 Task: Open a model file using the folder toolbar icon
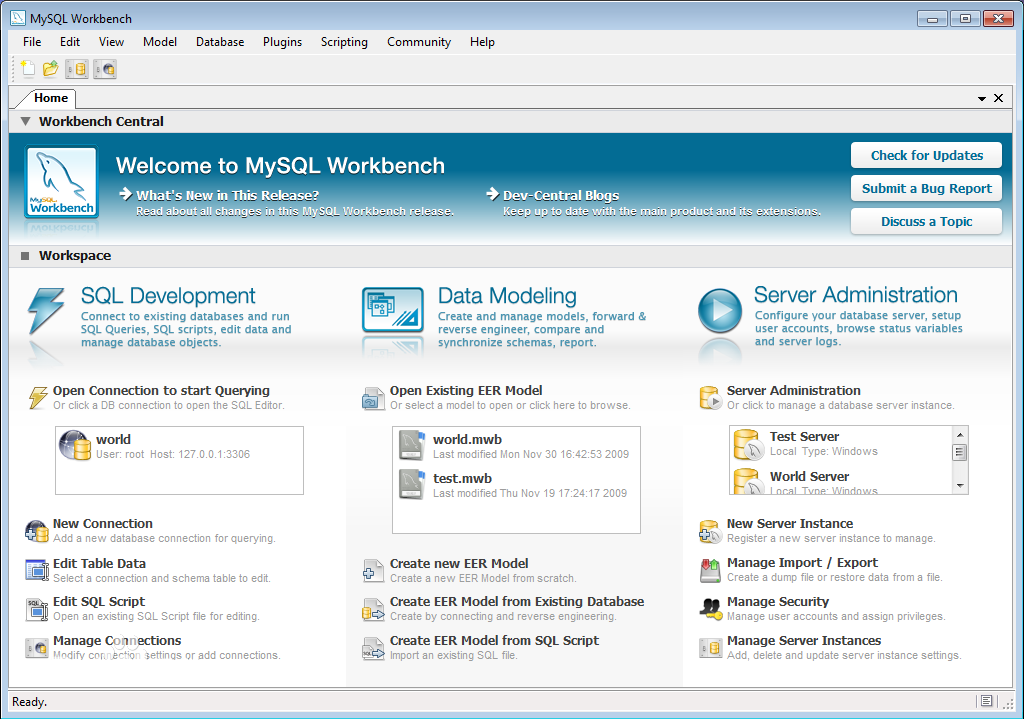pyautogui.click(x=49, y=68)
